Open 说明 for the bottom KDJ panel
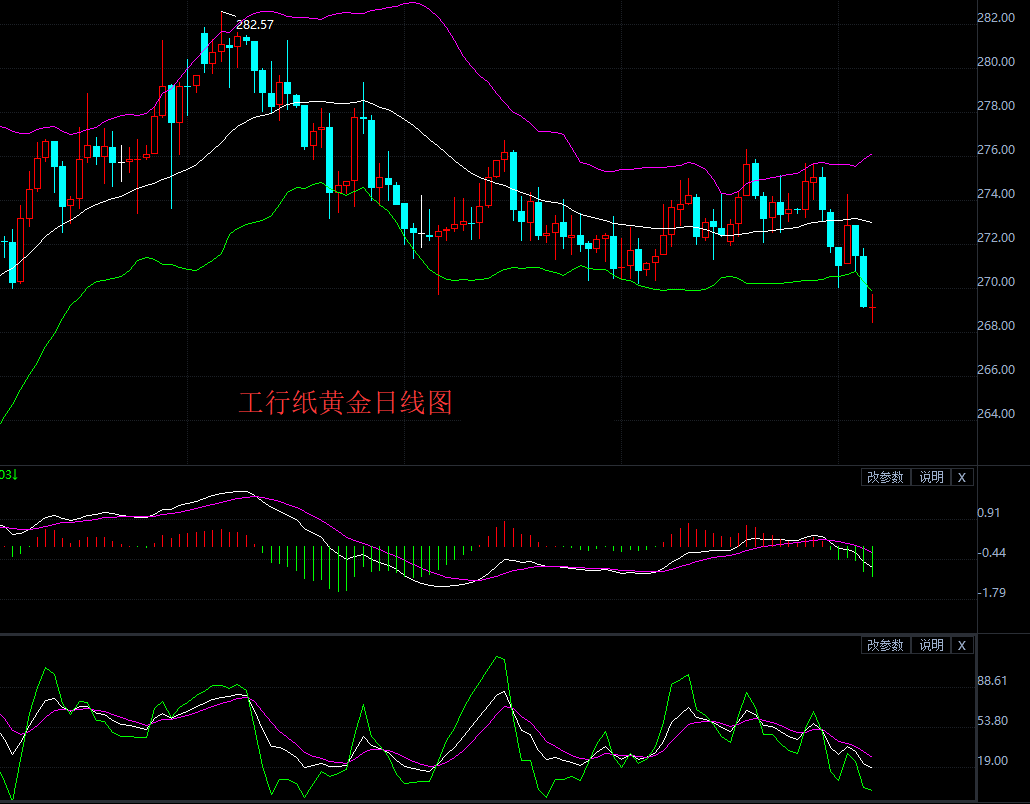Viewport: 1030px width, 804px height. [x=931, y=646]
